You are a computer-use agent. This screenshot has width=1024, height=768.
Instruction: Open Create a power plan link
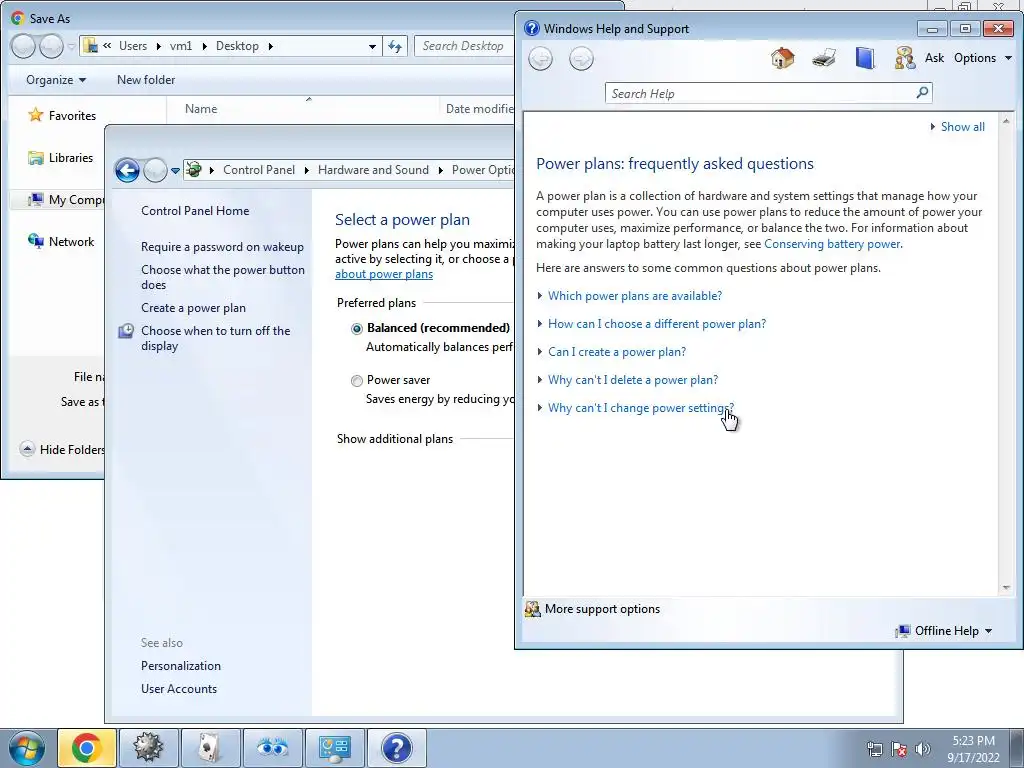(193, 308)
